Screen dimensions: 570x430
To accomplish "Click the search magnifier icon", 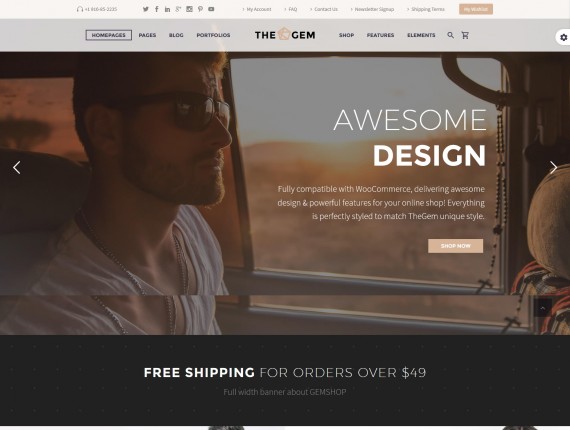I will [450, 35].
